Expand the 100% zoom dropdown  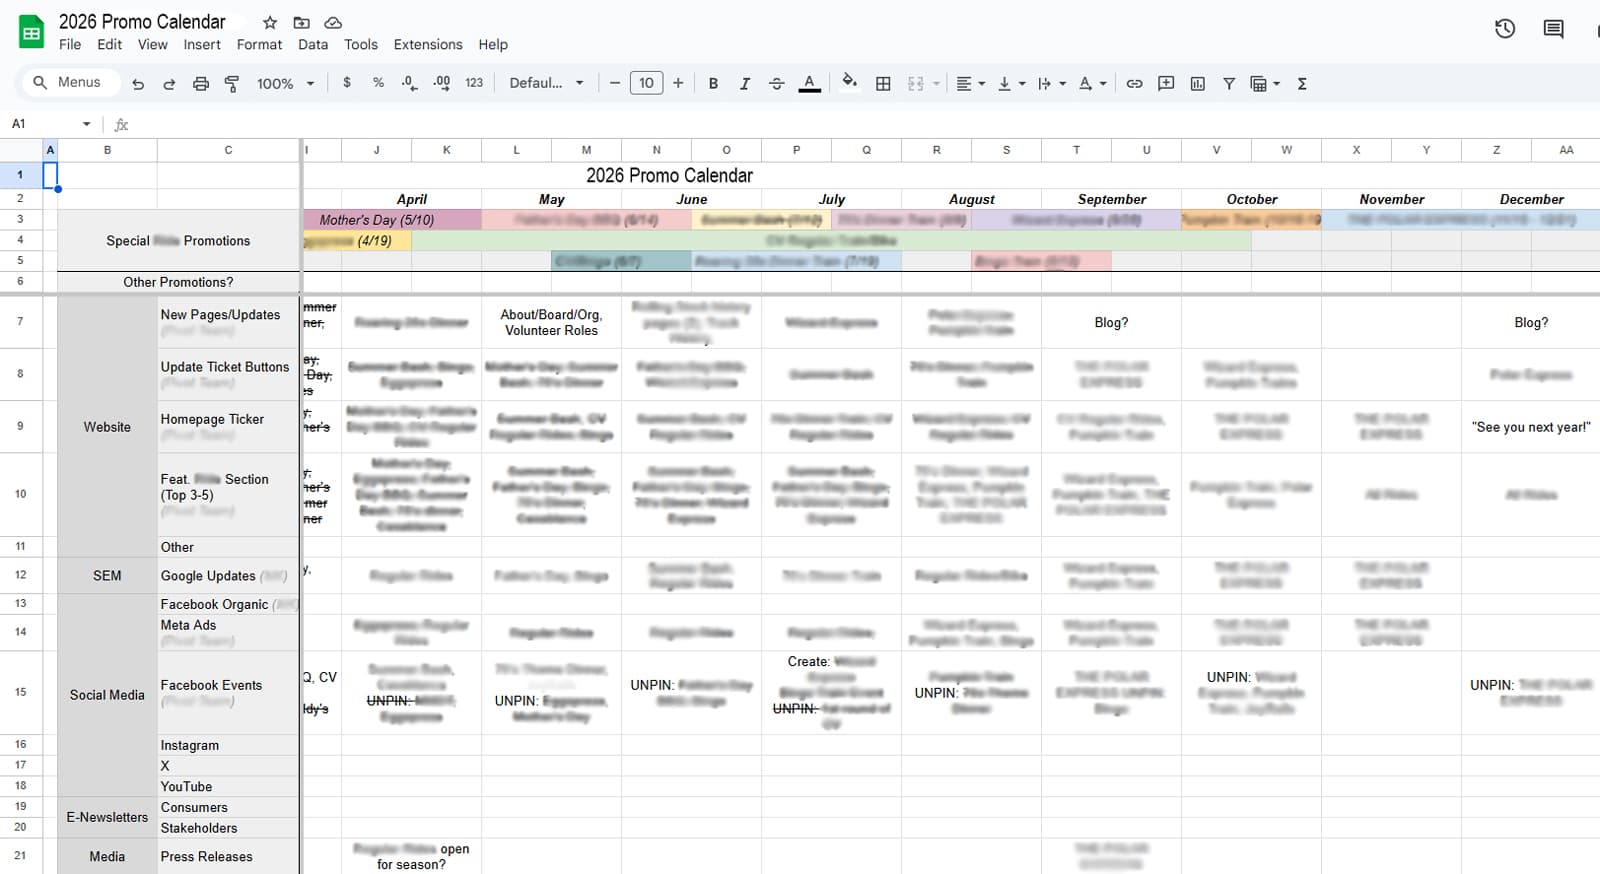pyautogui.click(x=285, y=84)
